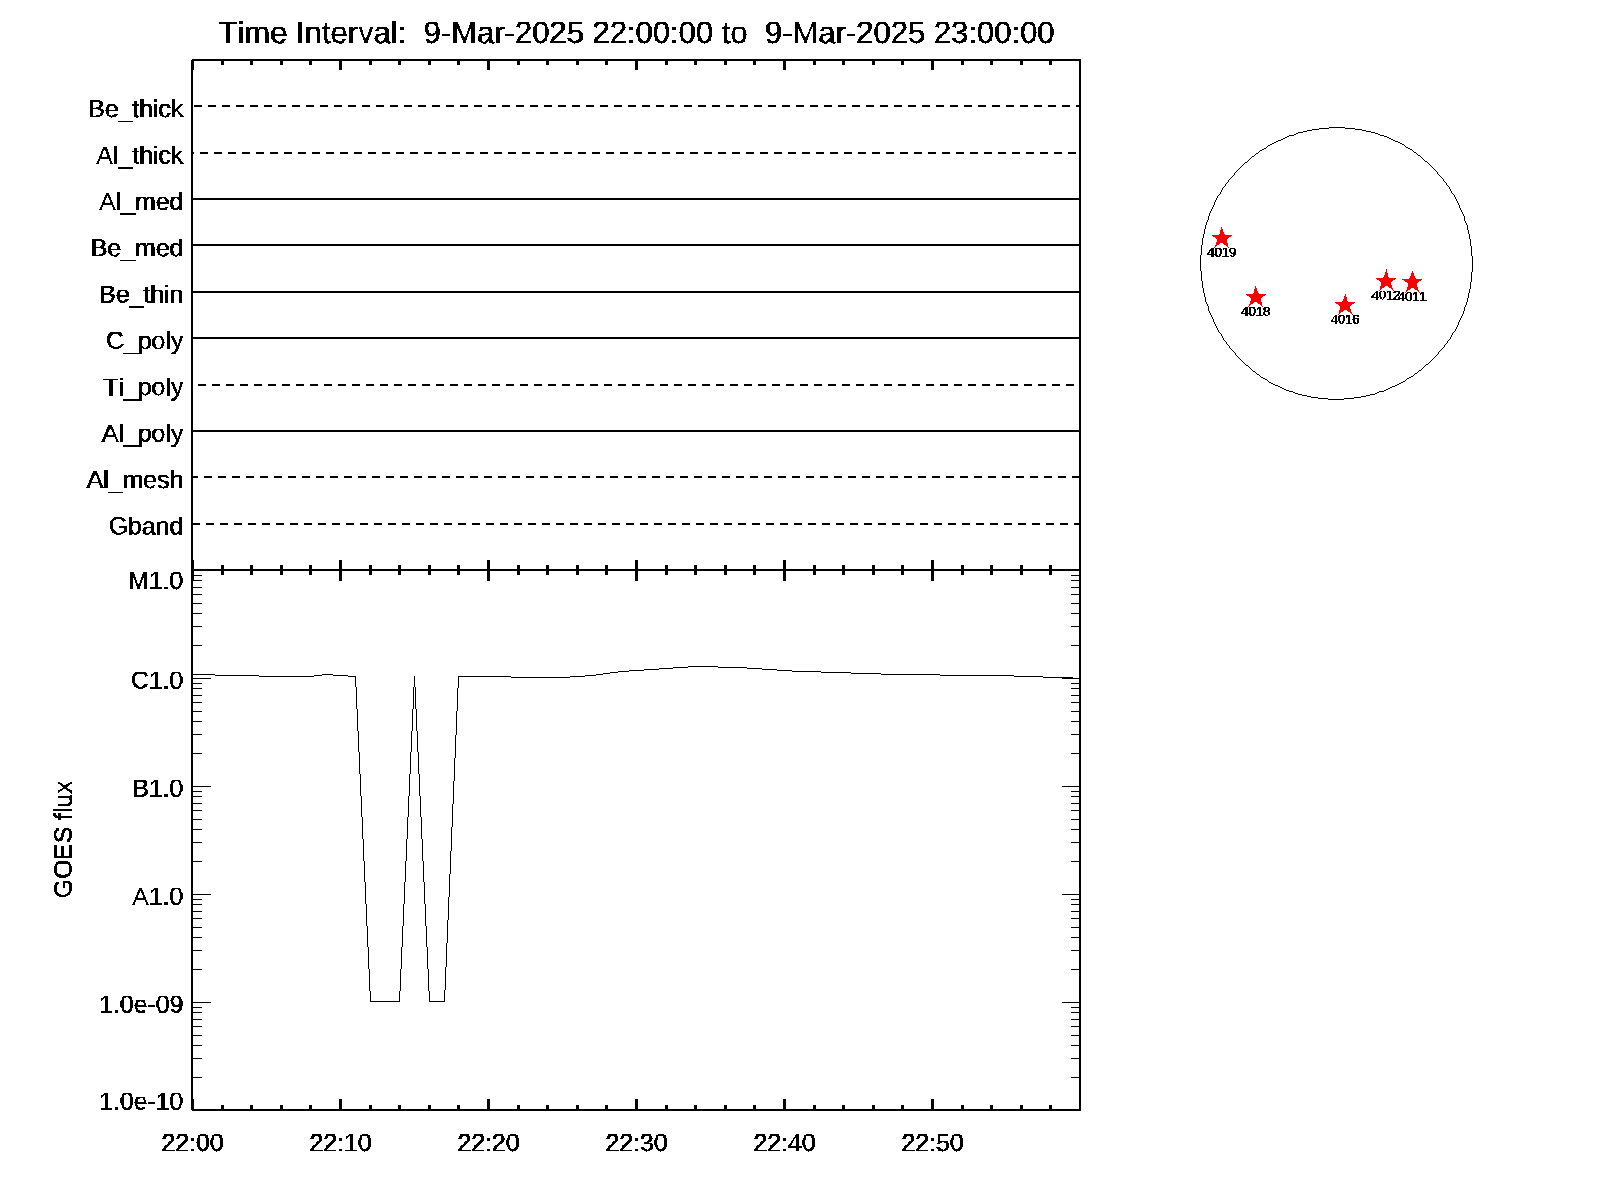
Task: Click the Gband filter label
Action: pos(146,526)
